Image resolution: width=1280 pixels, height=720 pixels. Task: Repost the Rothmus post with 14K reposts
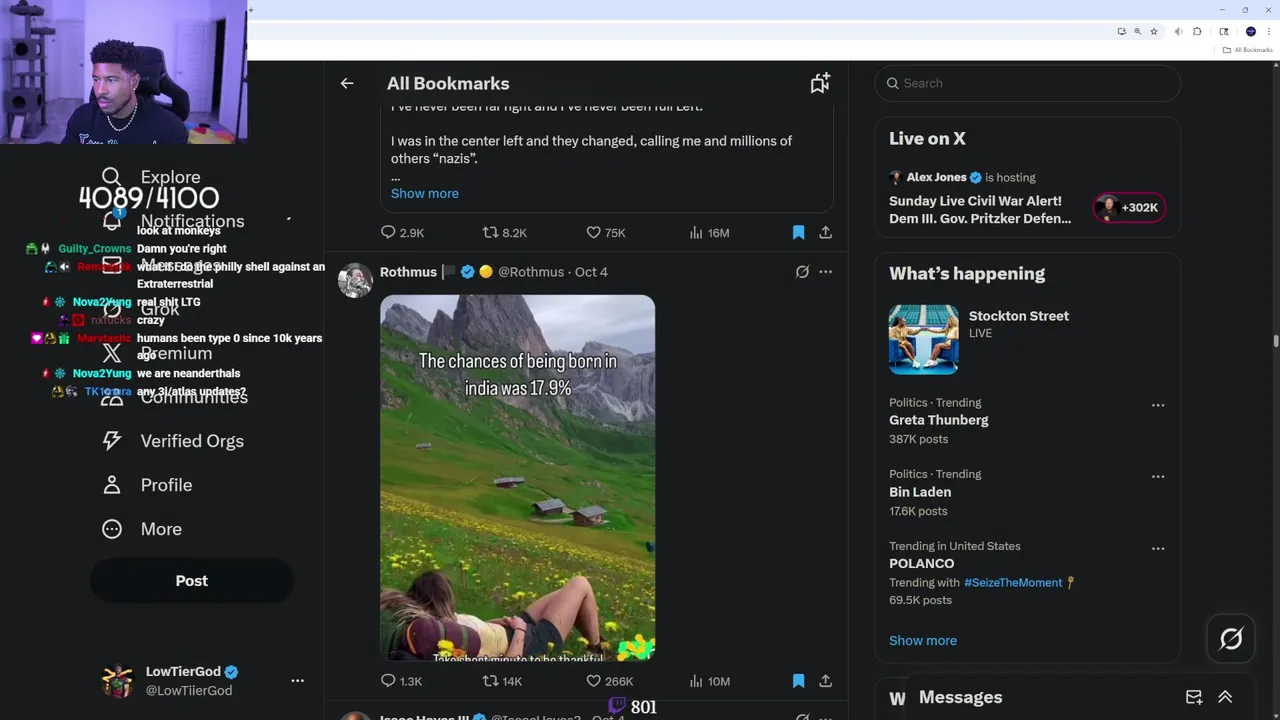point(490,681)
